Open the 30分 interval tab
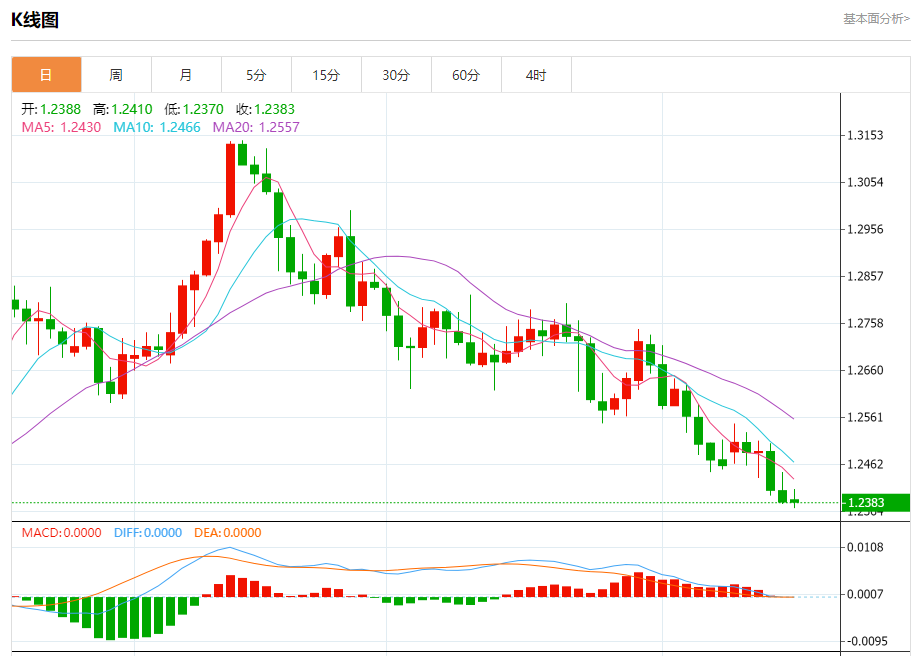This screenshot has height=656, width=920. 396,75
